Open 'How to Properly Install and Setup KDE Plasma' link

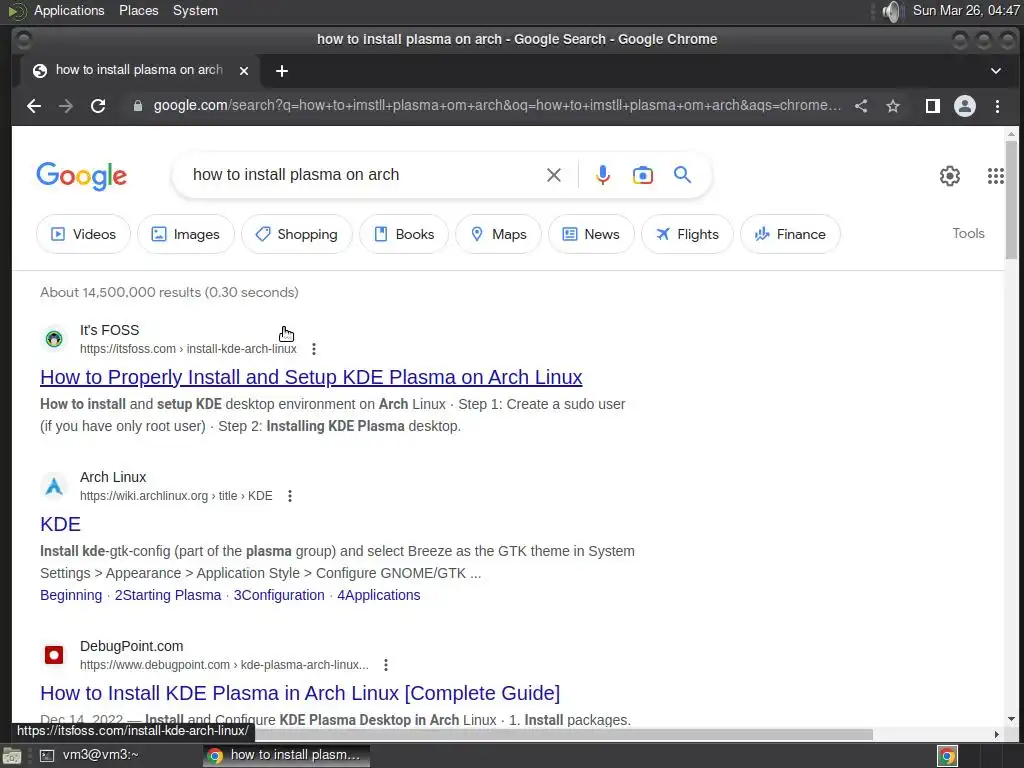coord(311,377)
